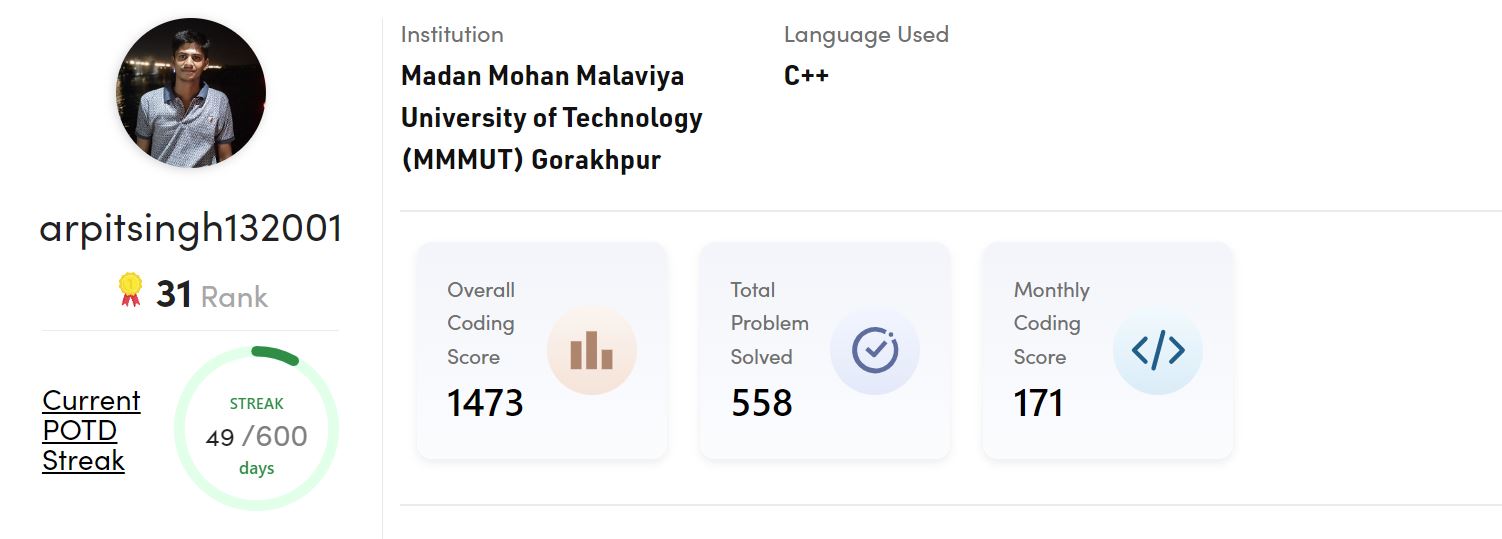Click the Monthly Coding Score value 171
This screenshot has height=539, width=1502.
click(1039, 403)
